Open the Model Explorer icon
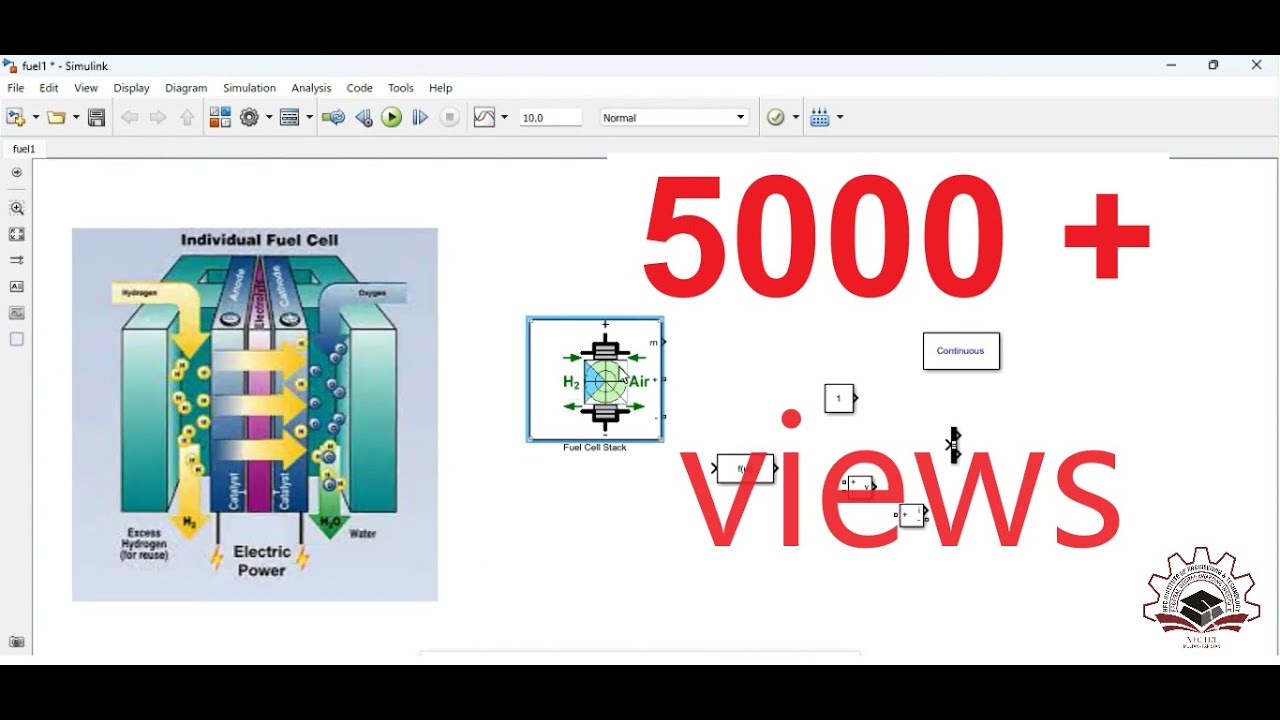Viewport: 1280px width, 720px height. (x=290, y=118)
